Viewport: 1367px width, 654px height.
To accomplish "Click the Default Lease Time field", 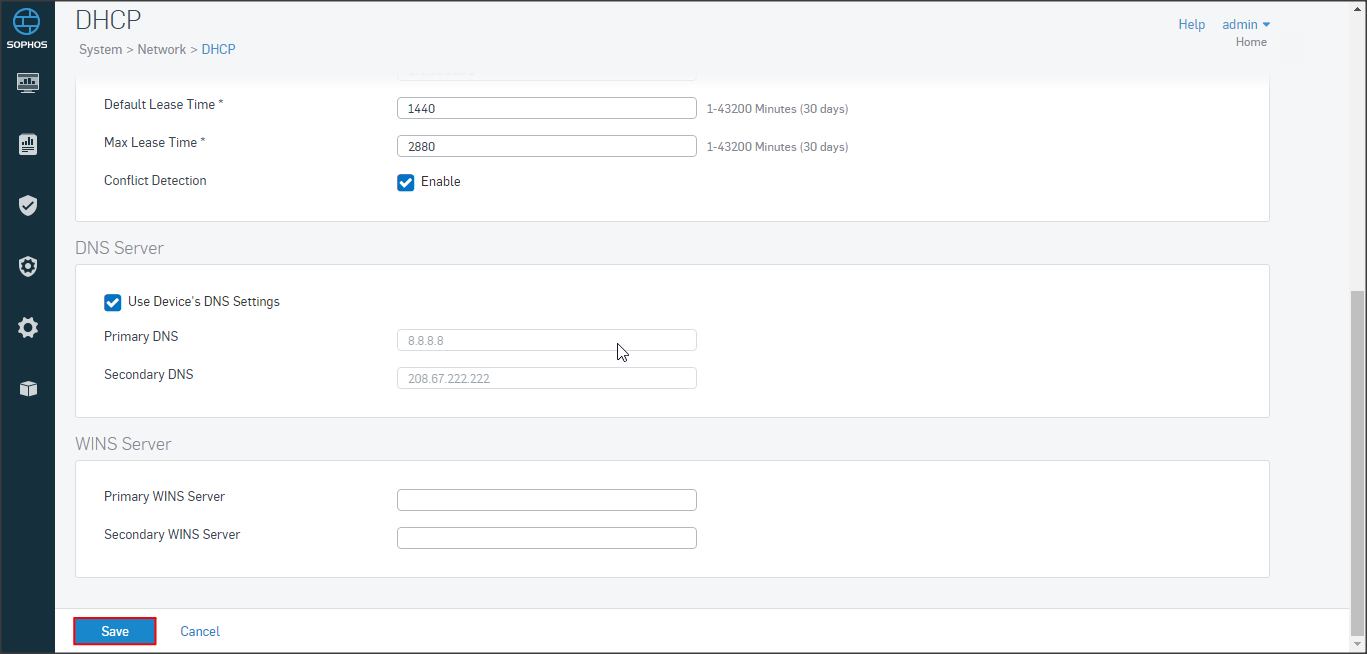I will tap(546, 108).
